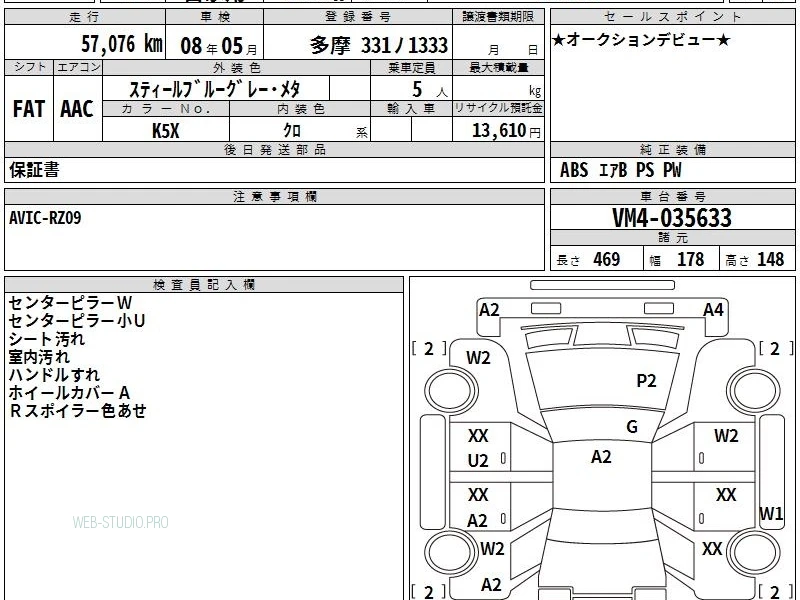This screenshot has width=800, height=600.
Task: Select recycle deposit "13,610円"
Action: [x=506, y=131]
